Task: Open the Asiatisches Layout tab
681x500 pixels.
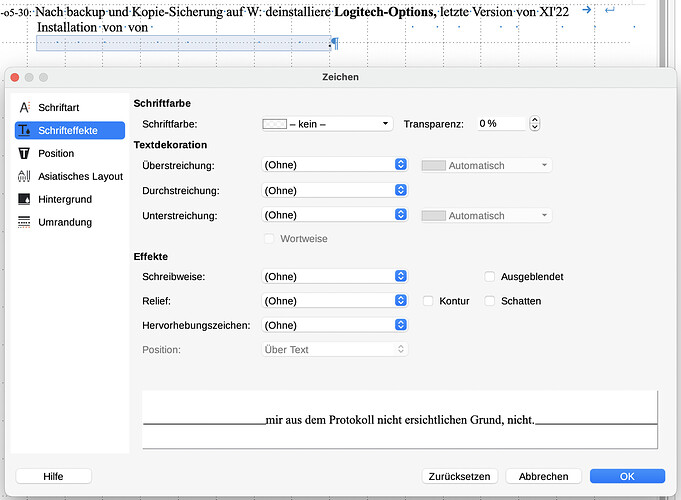Action: (80, 176)
